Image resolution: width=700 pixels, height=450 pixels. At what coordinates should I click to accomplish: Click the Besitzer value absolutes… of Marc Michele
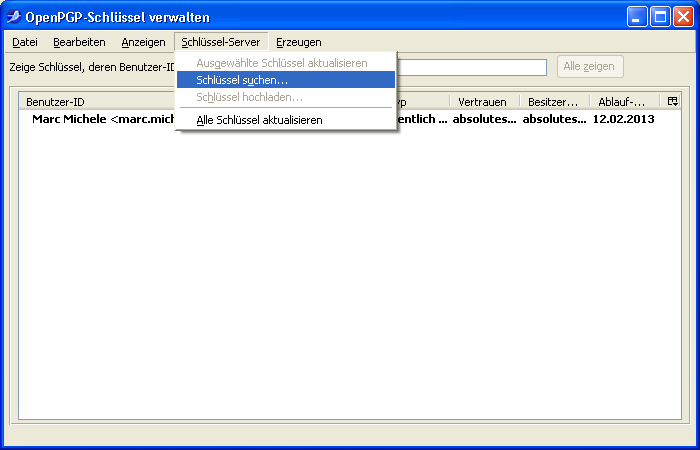point(554,119)
